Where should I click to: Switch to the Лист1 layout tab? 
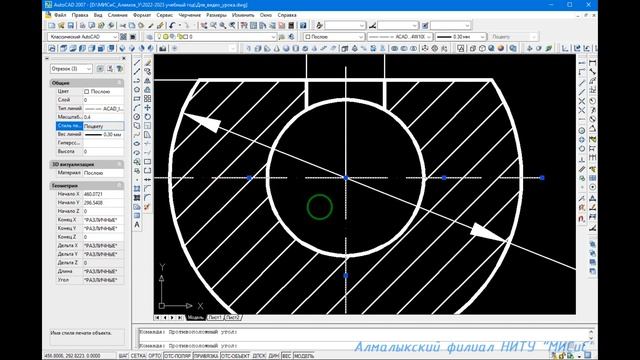pos(215,317)
